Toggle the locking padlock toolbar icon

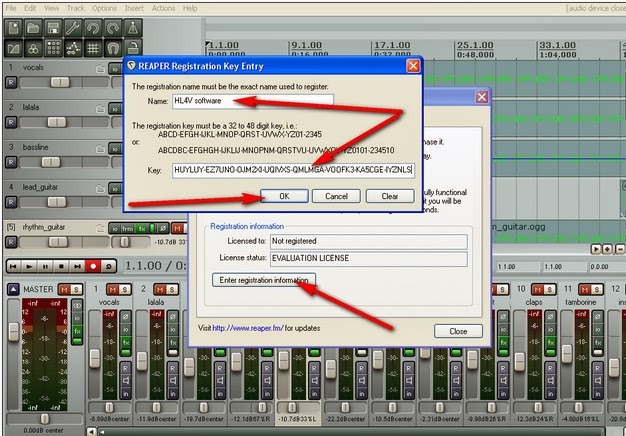pos(133,48)
